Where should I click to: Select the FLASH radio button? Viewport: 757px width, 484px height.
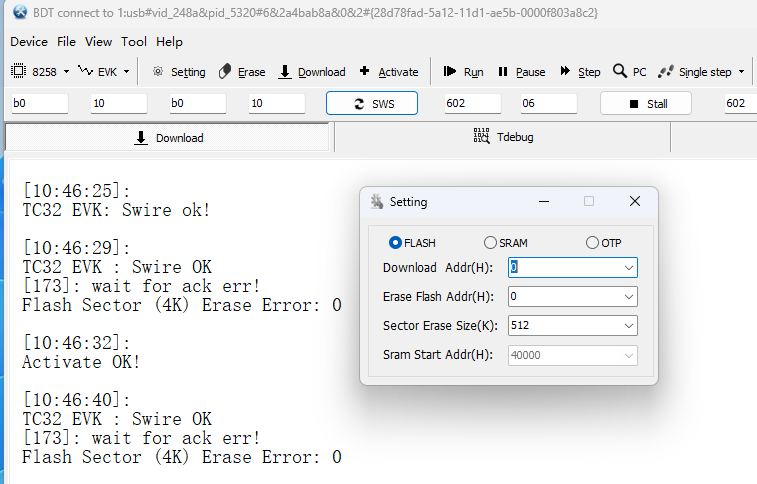click(396, 243)
